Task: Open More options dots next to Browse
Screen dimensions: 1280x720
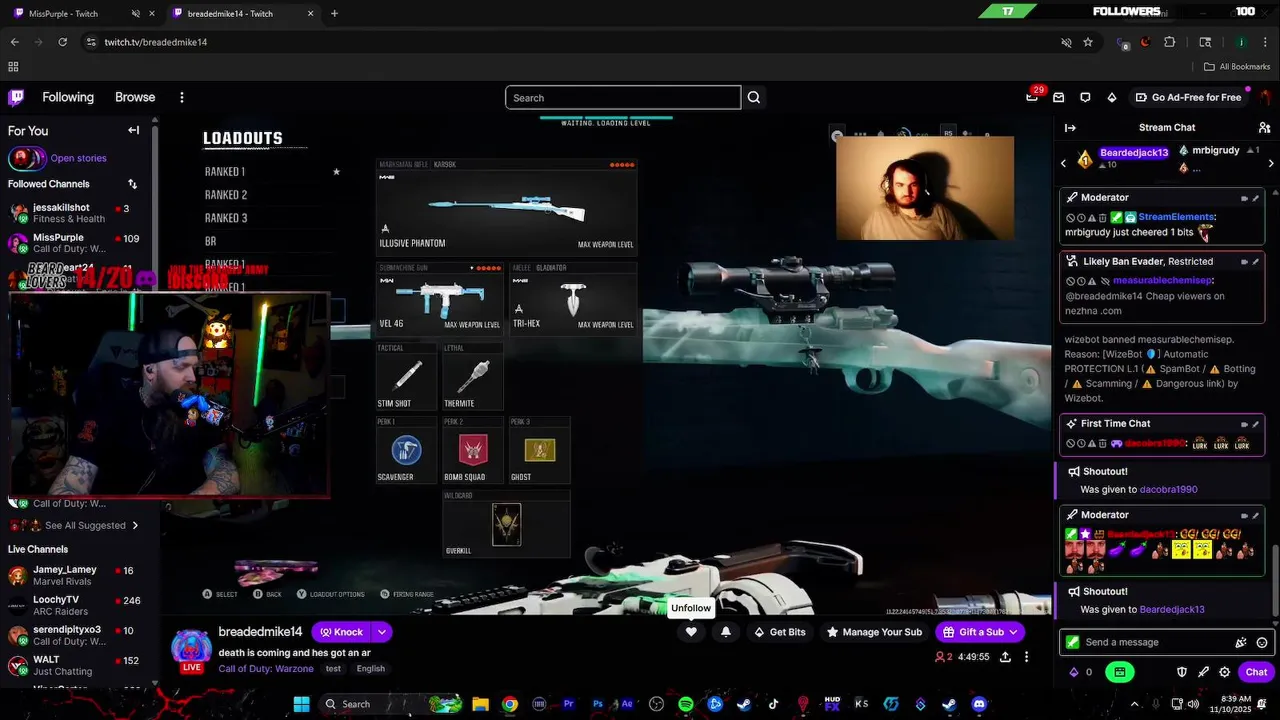Action: tap(182, 97)
